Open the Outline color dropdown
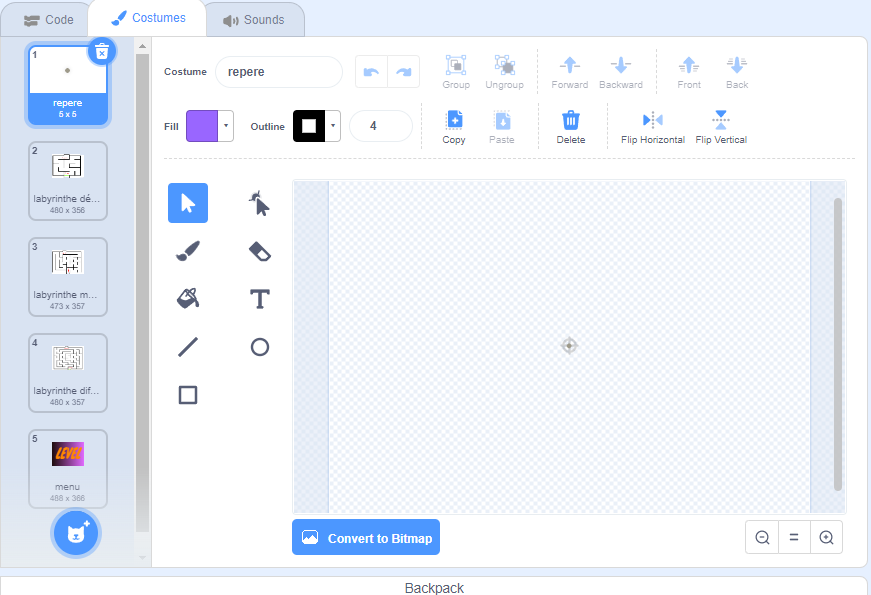The image size is (871, 595). (333, 126)
